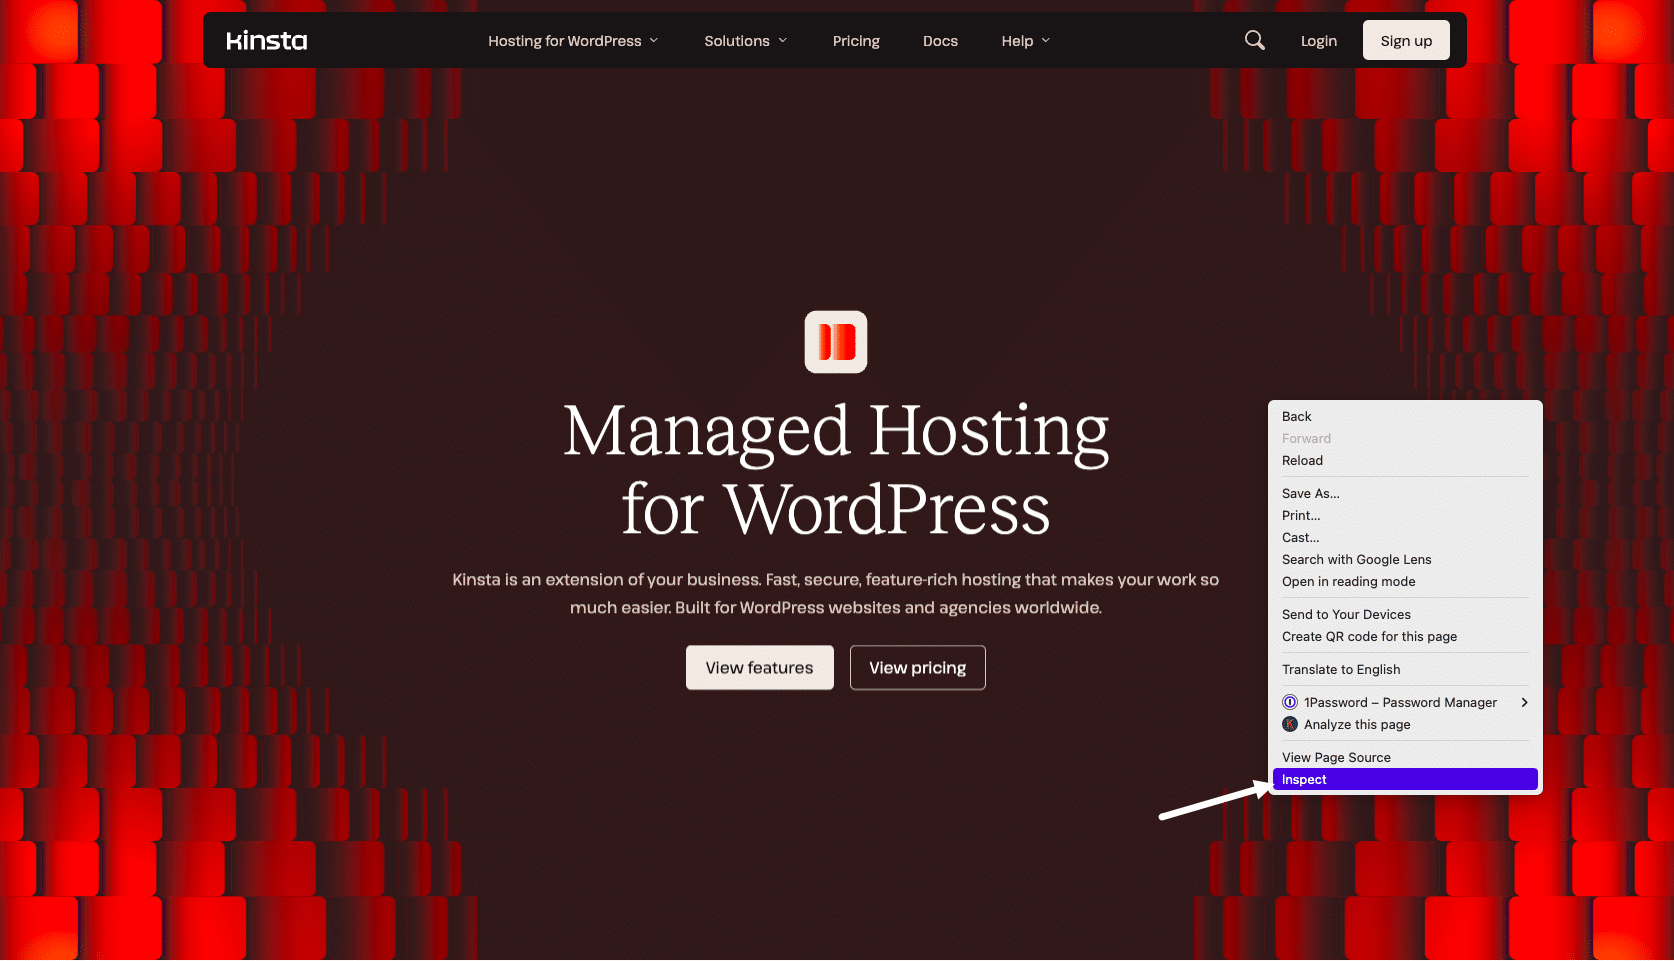Open 1Password submenu arrow
1674x961 pixels.
coord(1524,702)
